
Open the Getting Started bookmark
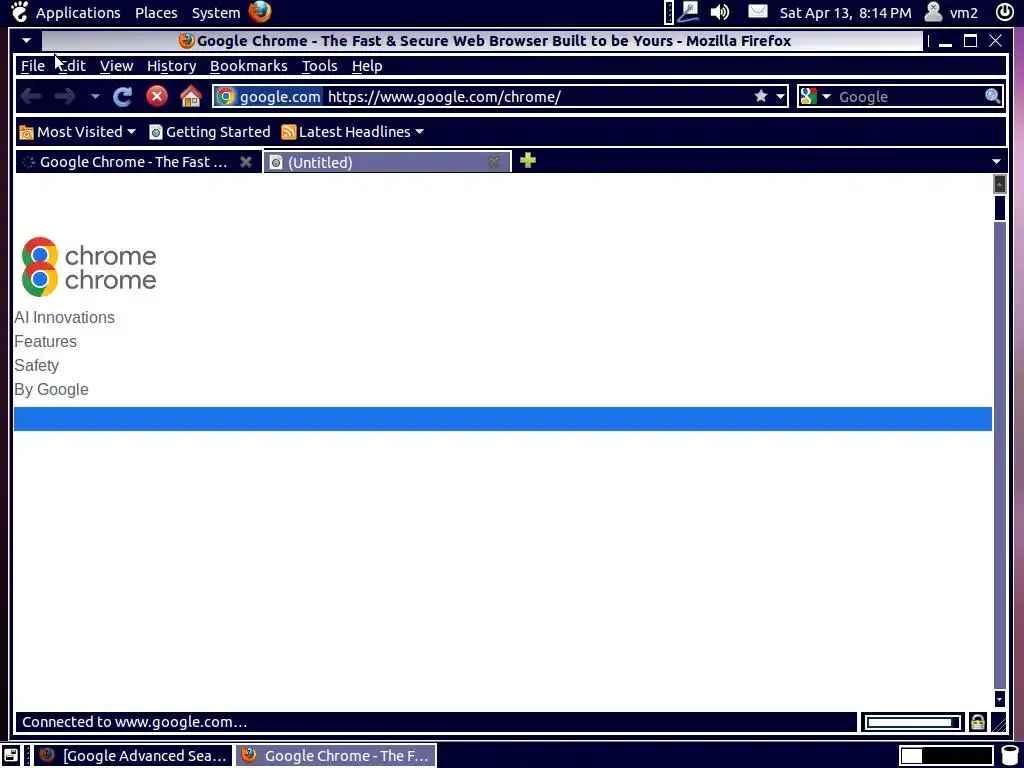point(210,132)
